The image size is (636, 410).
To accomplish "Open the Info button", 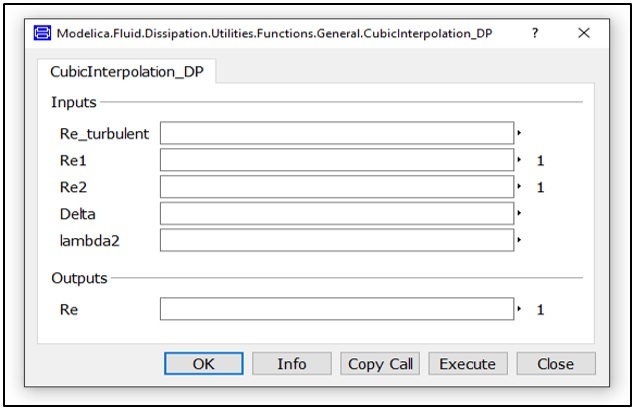I will tap(292, 363).
